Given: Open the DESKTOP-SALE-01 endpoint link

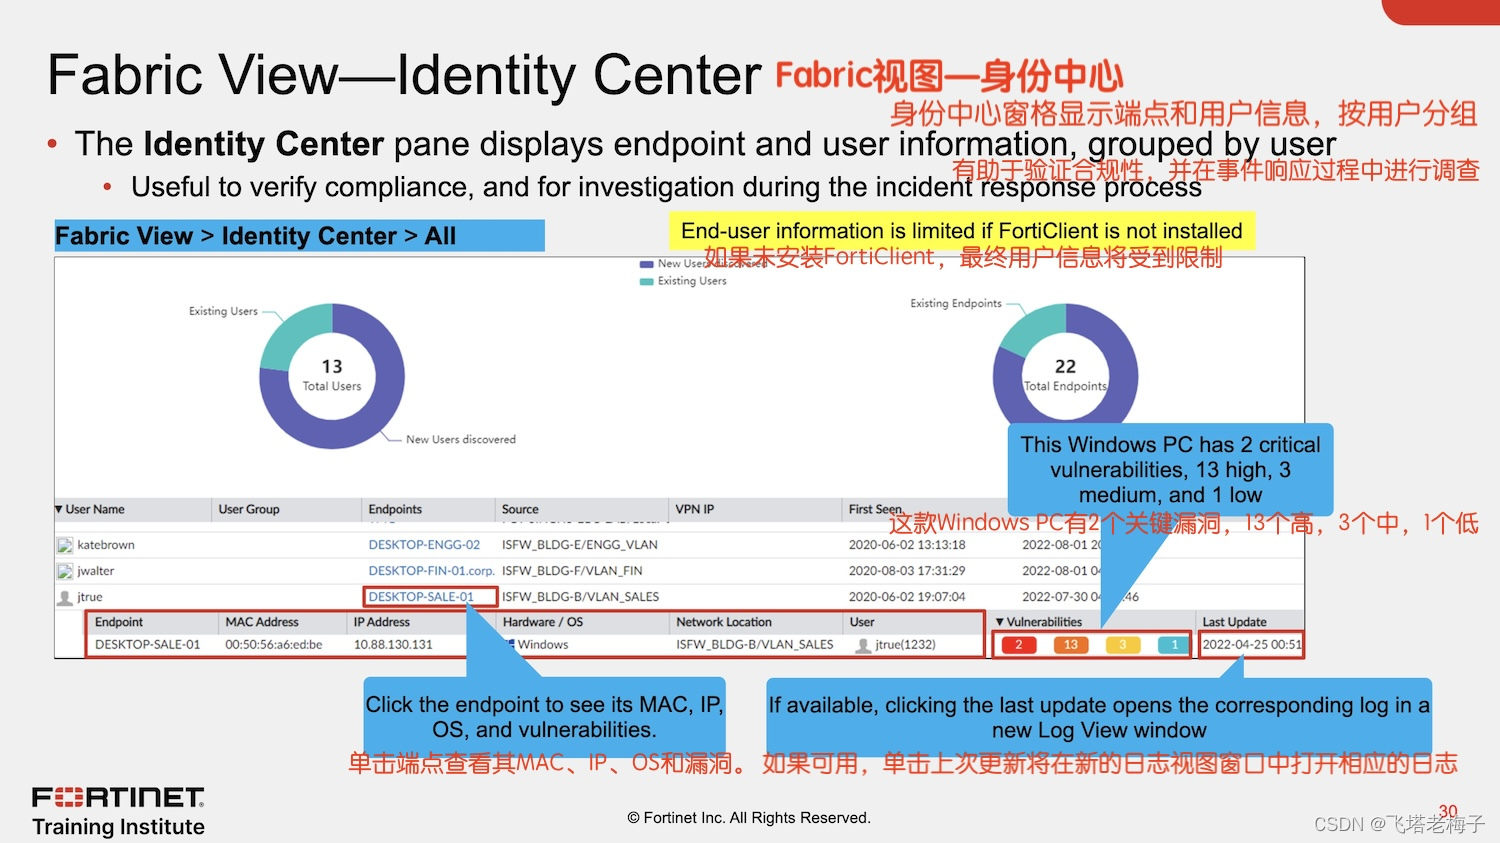Looking at the screenshot, I should tap(421, 597).
